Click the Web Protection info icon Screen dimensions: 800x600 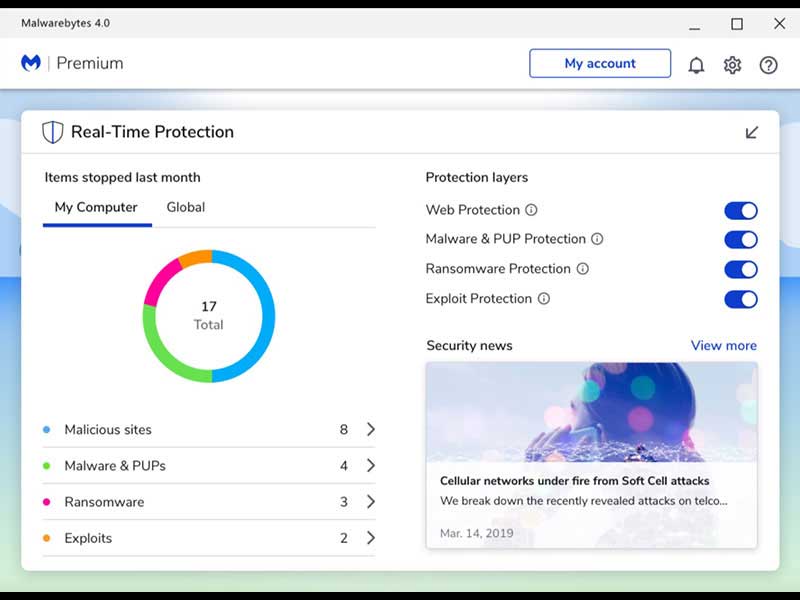tap(531, 210)
